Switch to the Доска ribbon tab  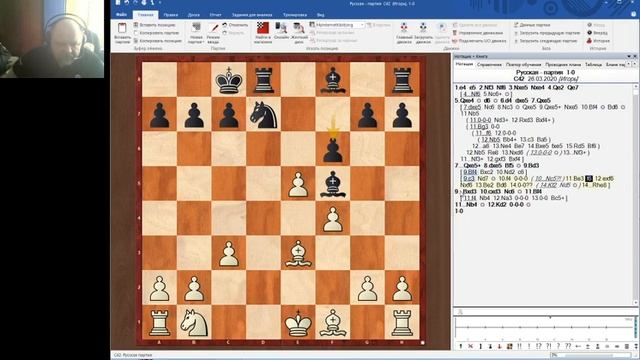click(194, 15)
